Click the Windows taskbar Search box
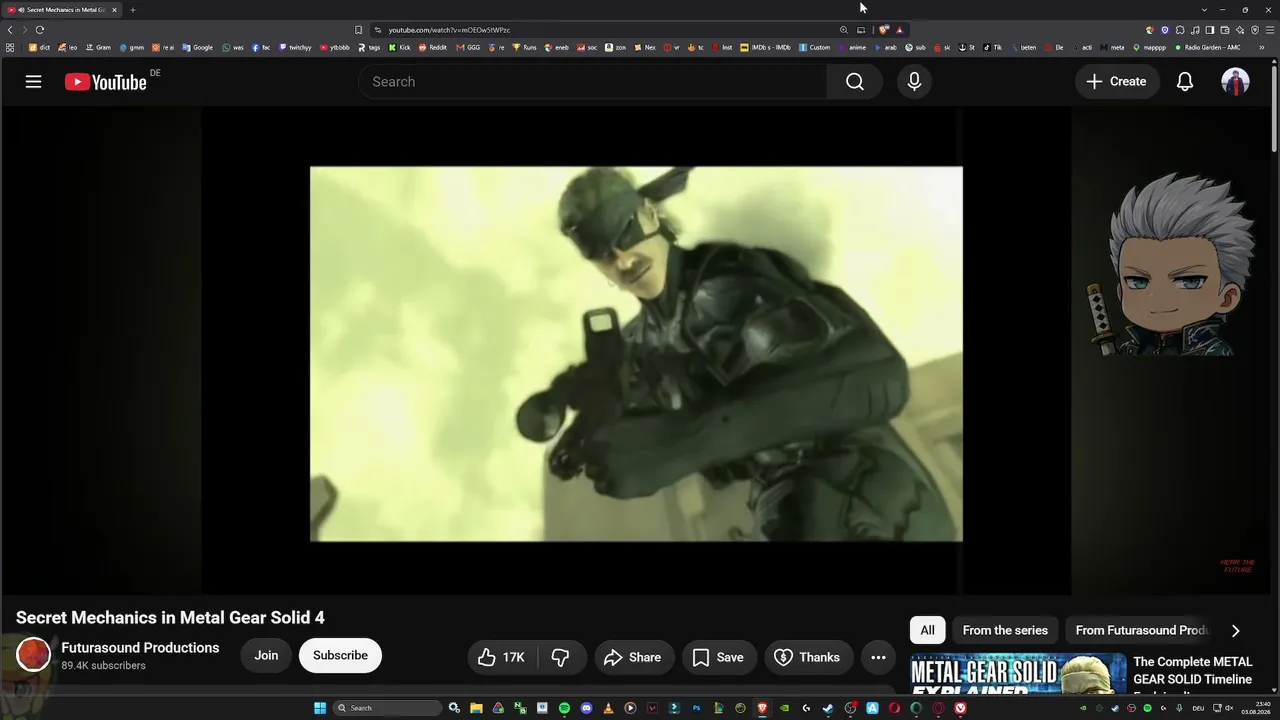1280x720 pixels. click(387, 708)
